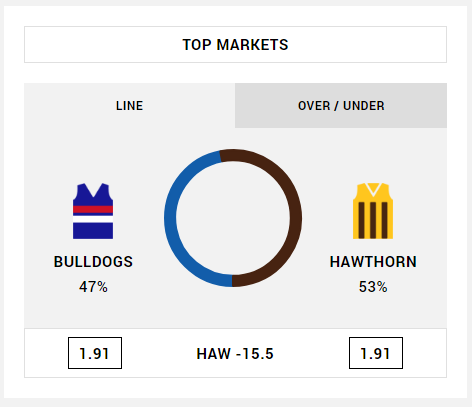
Task: Click the Top Markets header
Action: [x=235, y=45]
